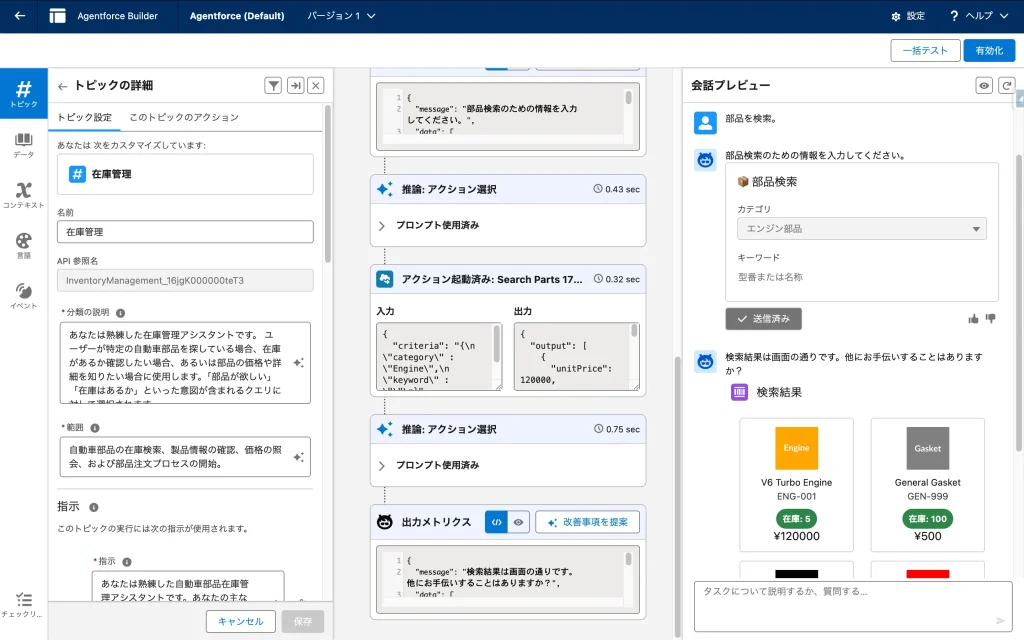Switch 出力メトリクス to eye preview view

pyautogui.click(x=518, y=522)
